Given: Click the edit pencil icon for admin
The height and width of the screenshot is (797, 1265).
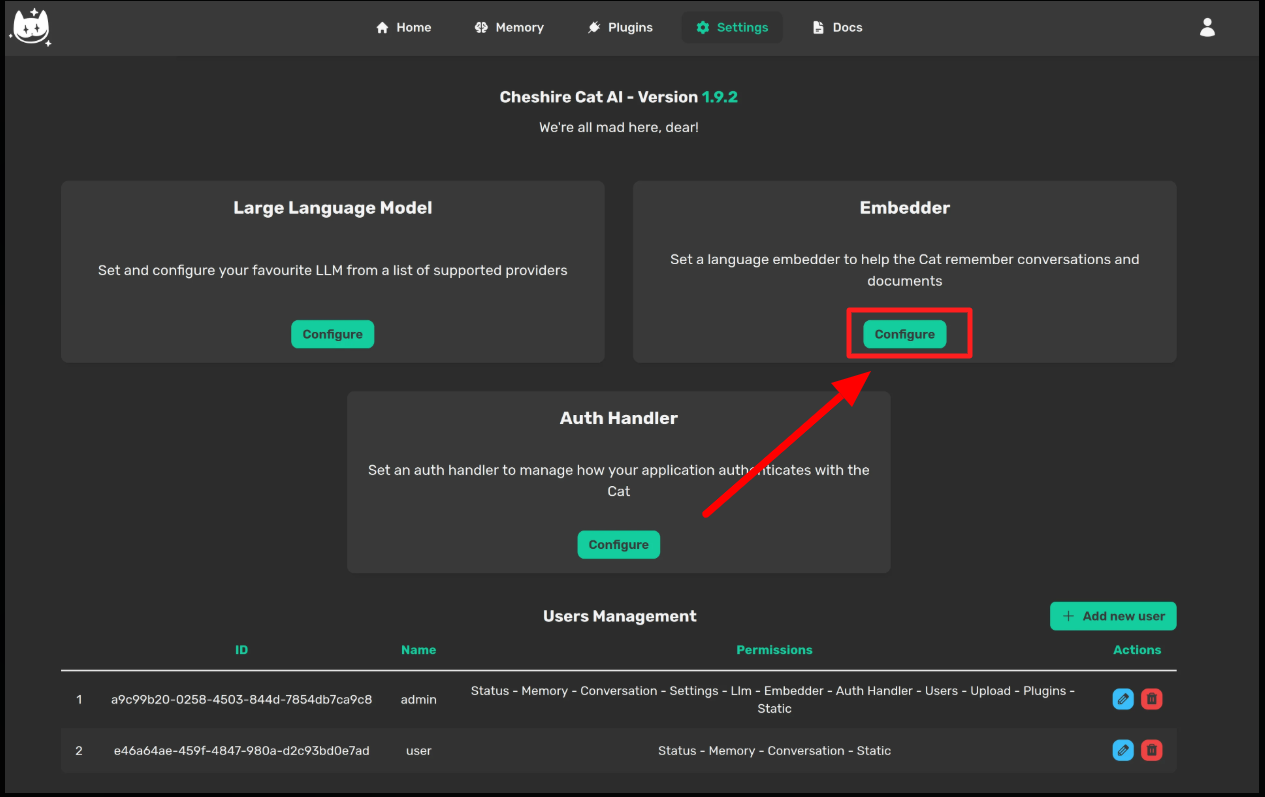Looking at the screenshot, I should pos(1123,699).
